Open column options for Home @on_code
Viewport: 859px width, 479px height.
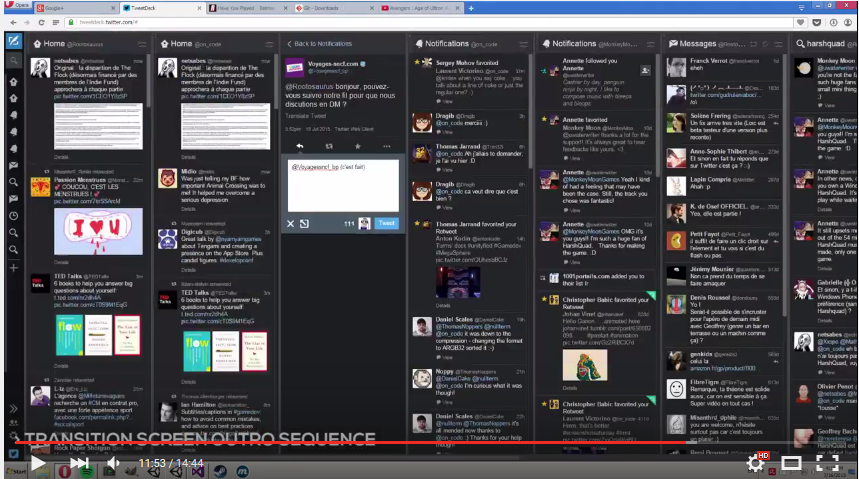pos(269,44)
